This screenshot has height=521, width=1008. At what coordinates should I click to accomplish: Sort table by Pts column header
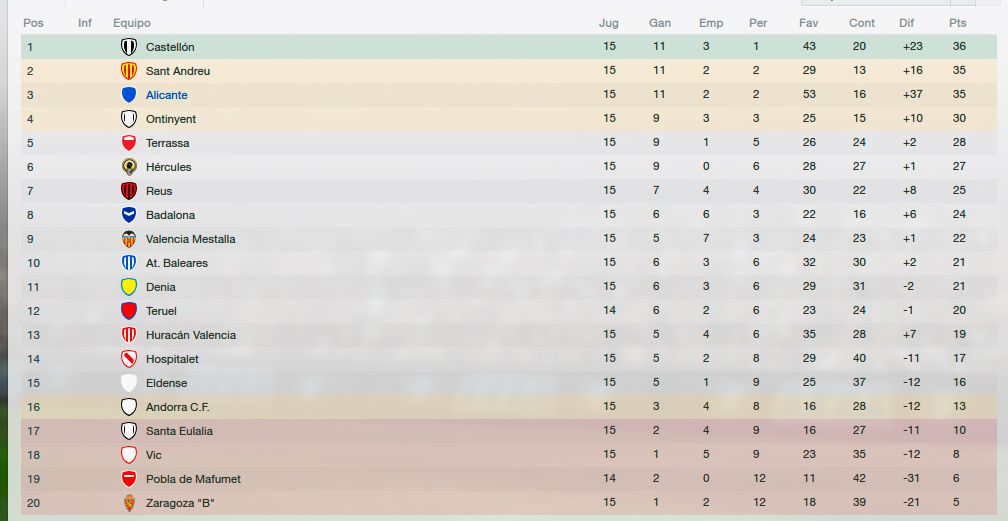click(957, 23)
